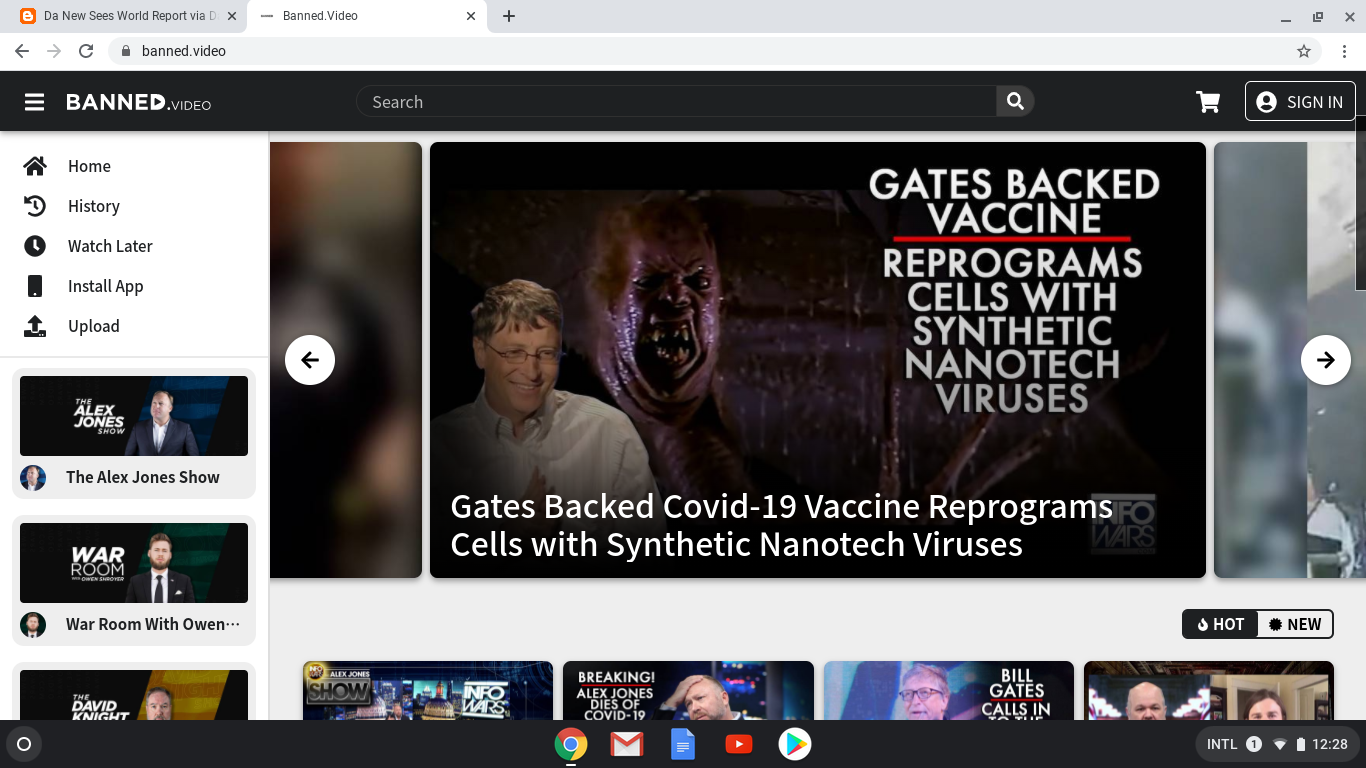
Task: Open the fourth video thumbnail with two people
Action: 1209,691
